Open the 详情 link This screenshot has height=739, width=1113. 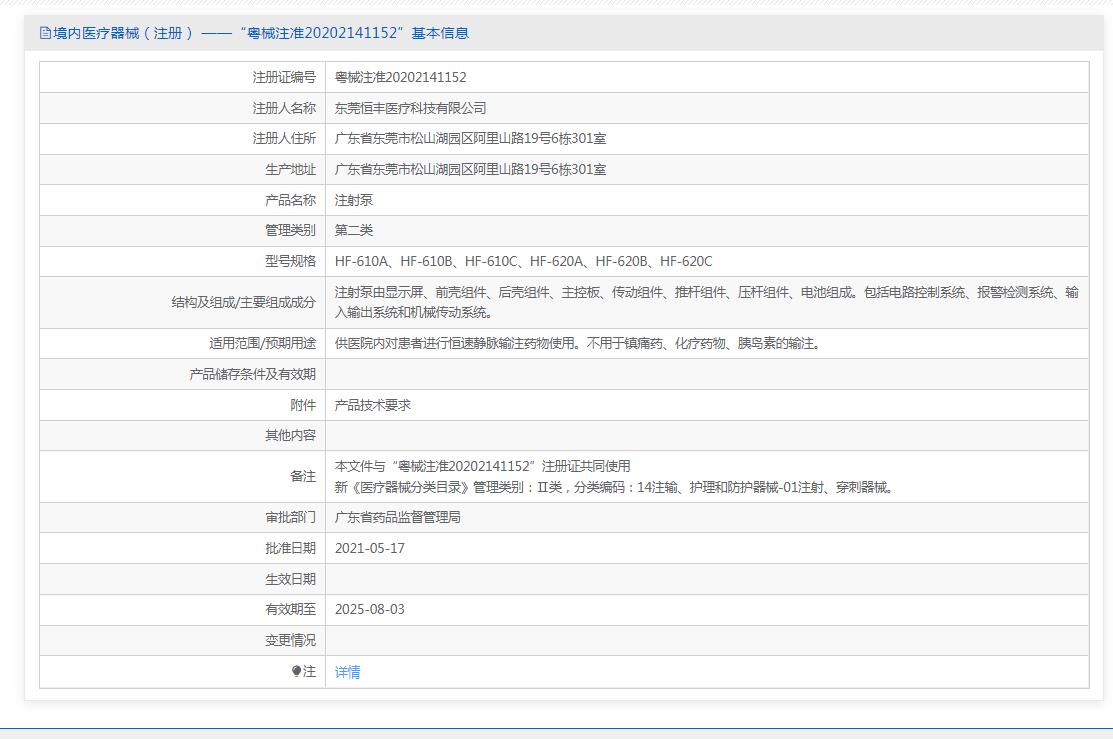tap(347, 672)
